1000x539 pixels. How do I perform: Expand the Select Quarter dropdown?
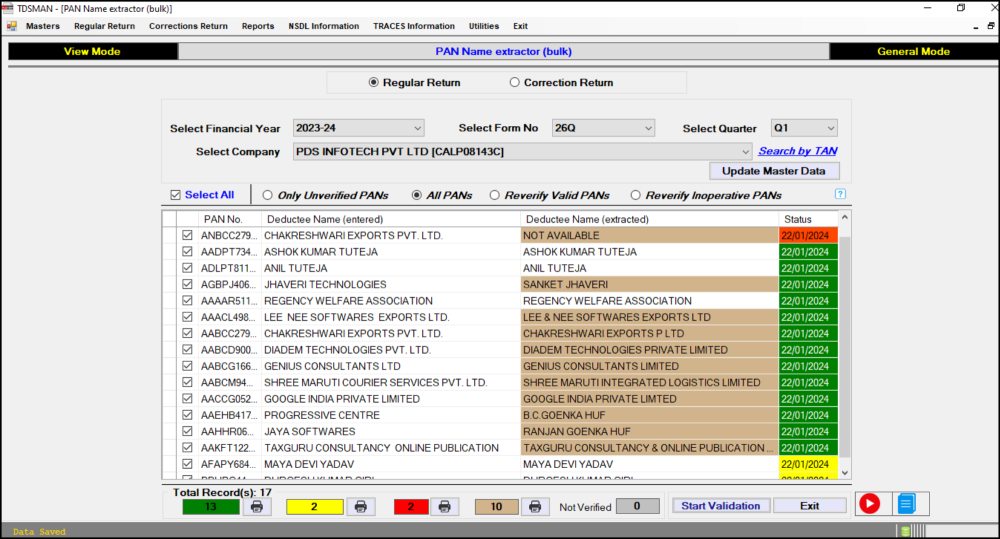tap(830, 128)
